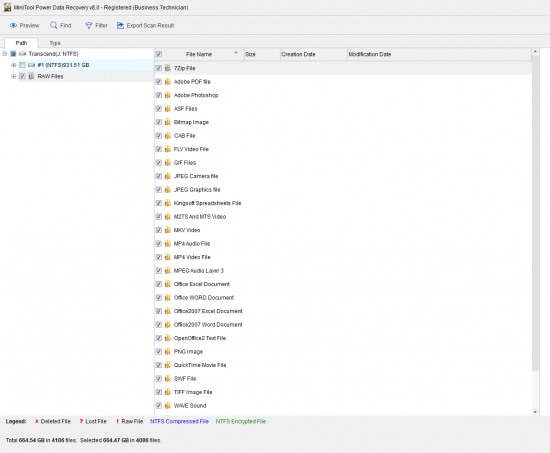This screenshot has height=453, width=550.
Task: Click the File Name column sort arrow
Action: click(236, 53)
